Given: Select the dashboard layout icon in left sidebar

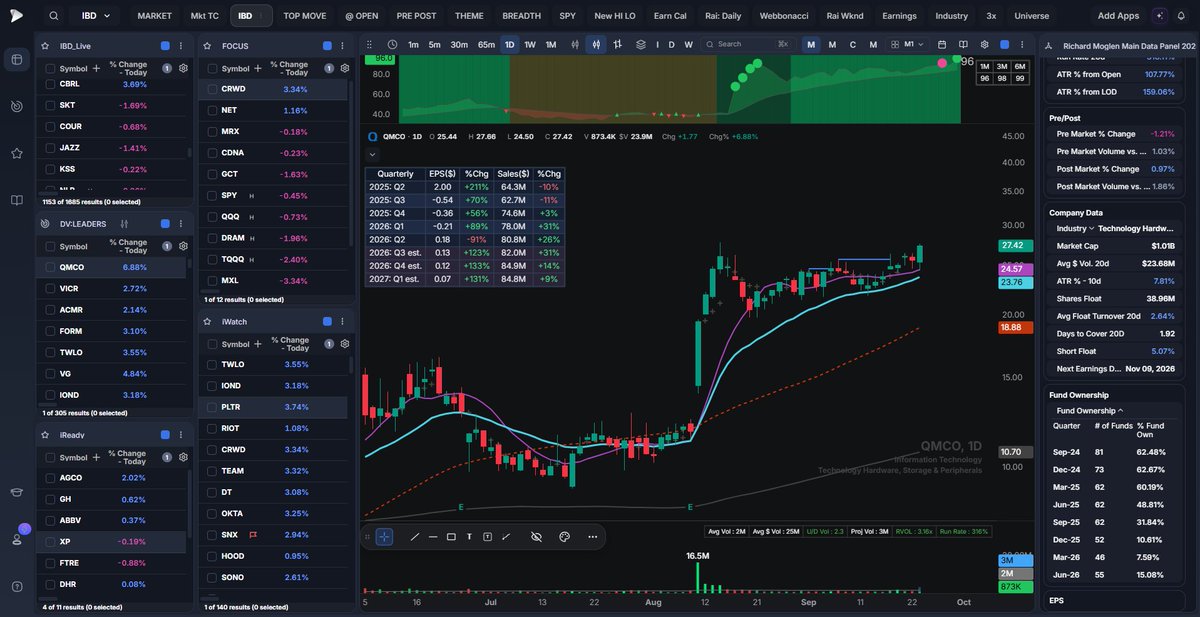Looking at the screenshot, I should click(17, 59).
